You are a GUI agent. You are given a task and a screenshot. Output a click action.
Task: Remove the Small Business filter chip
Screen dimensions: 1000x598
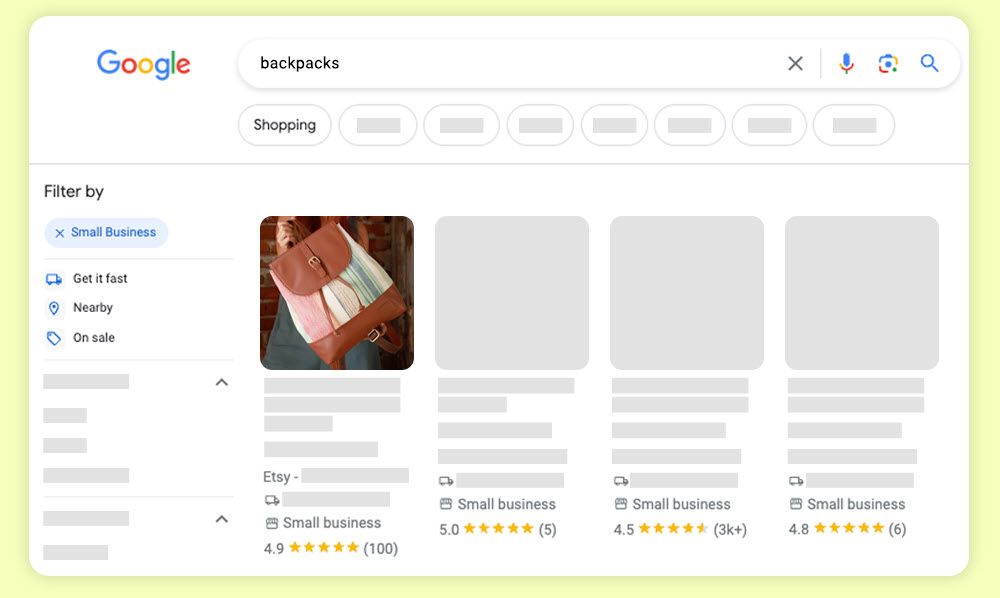tap(59, 233)
